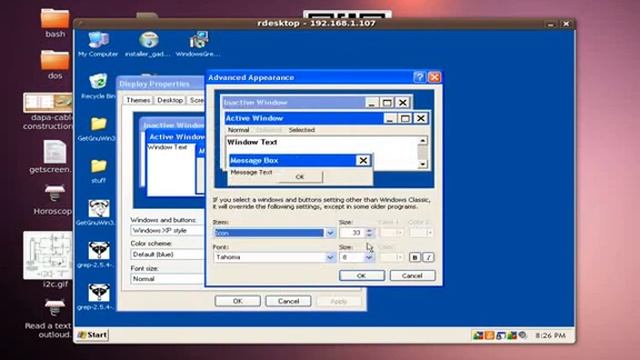Click the preview scrollbar down arrow
Image resolution: width=640 pixels, height=360 pixels.
422,164
